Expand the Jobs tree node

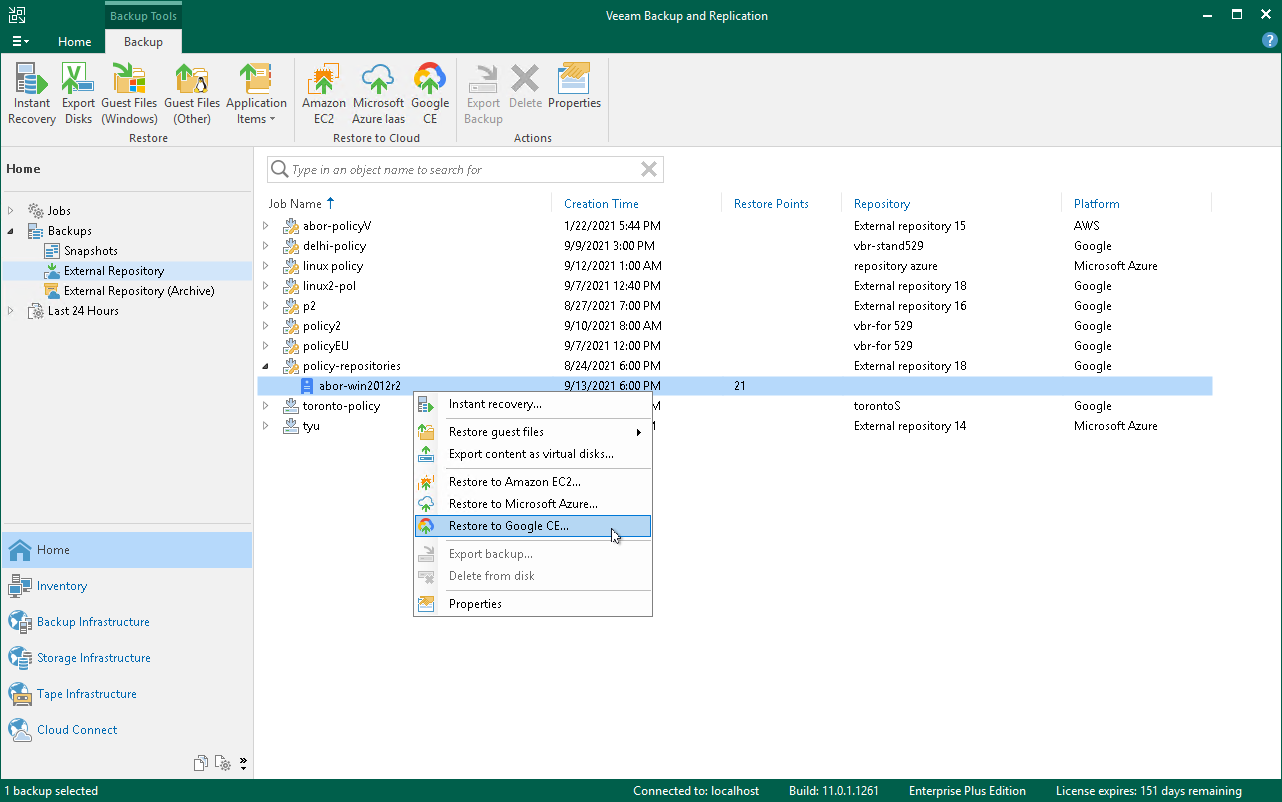[x=12, y=211]
